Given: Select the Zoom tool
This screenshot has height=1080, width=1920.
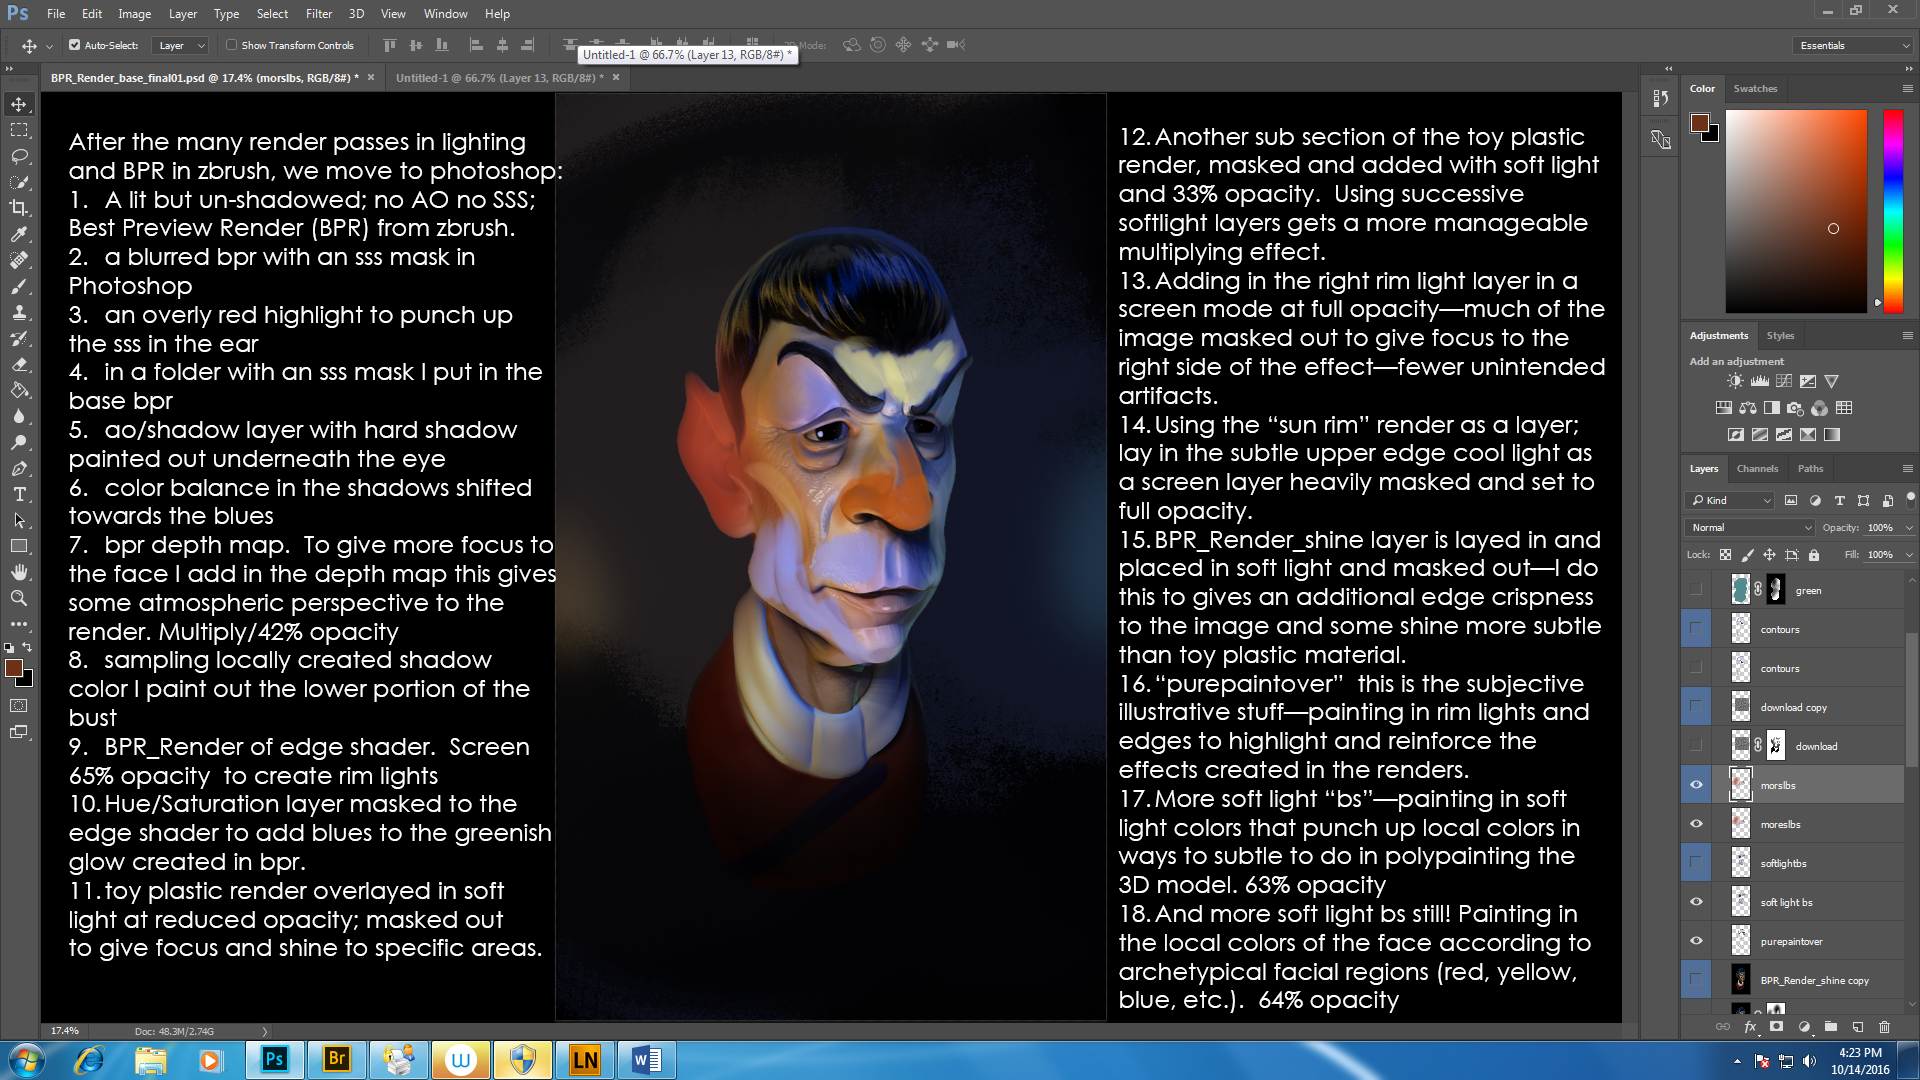Looking at the screenshot, I should [19, 598].
